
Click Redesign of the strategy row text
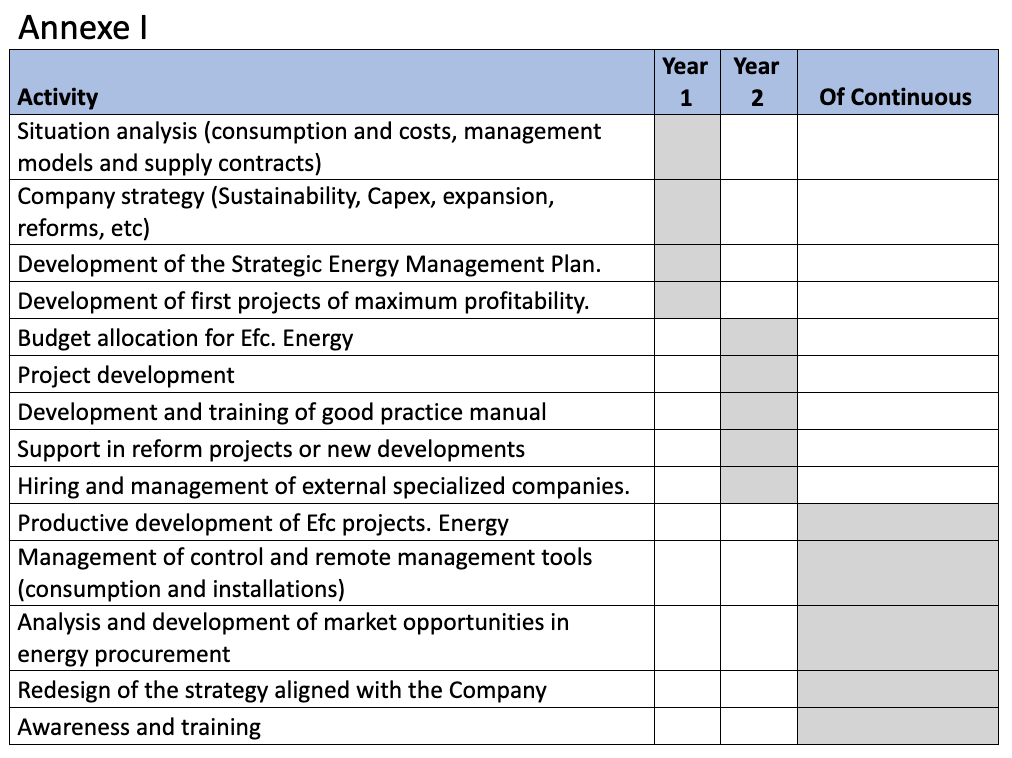[282, 690]
